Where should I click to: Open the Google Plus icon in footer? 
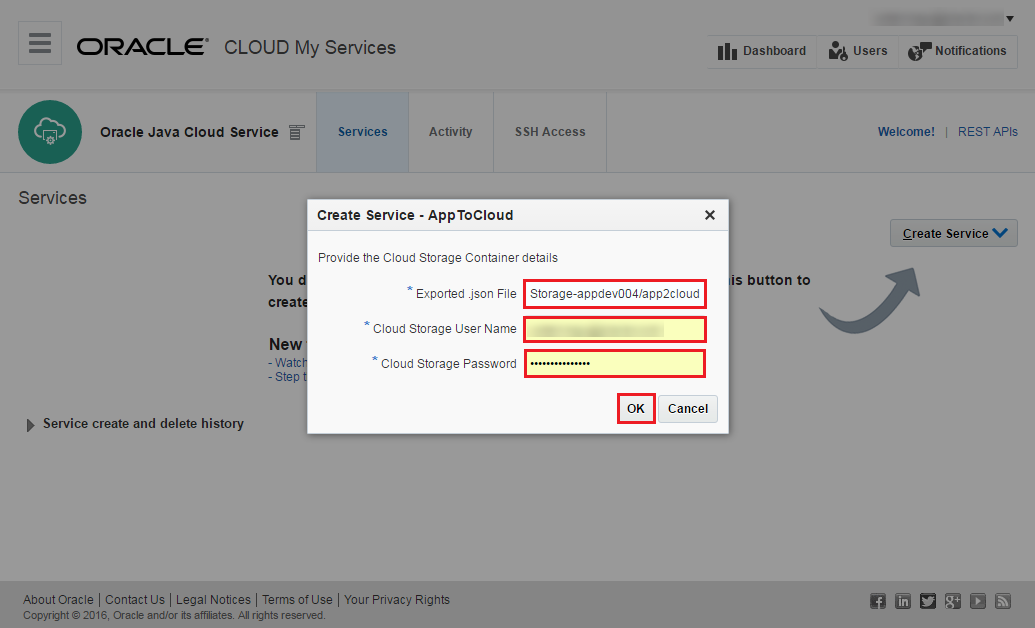[x=952, y=601]
